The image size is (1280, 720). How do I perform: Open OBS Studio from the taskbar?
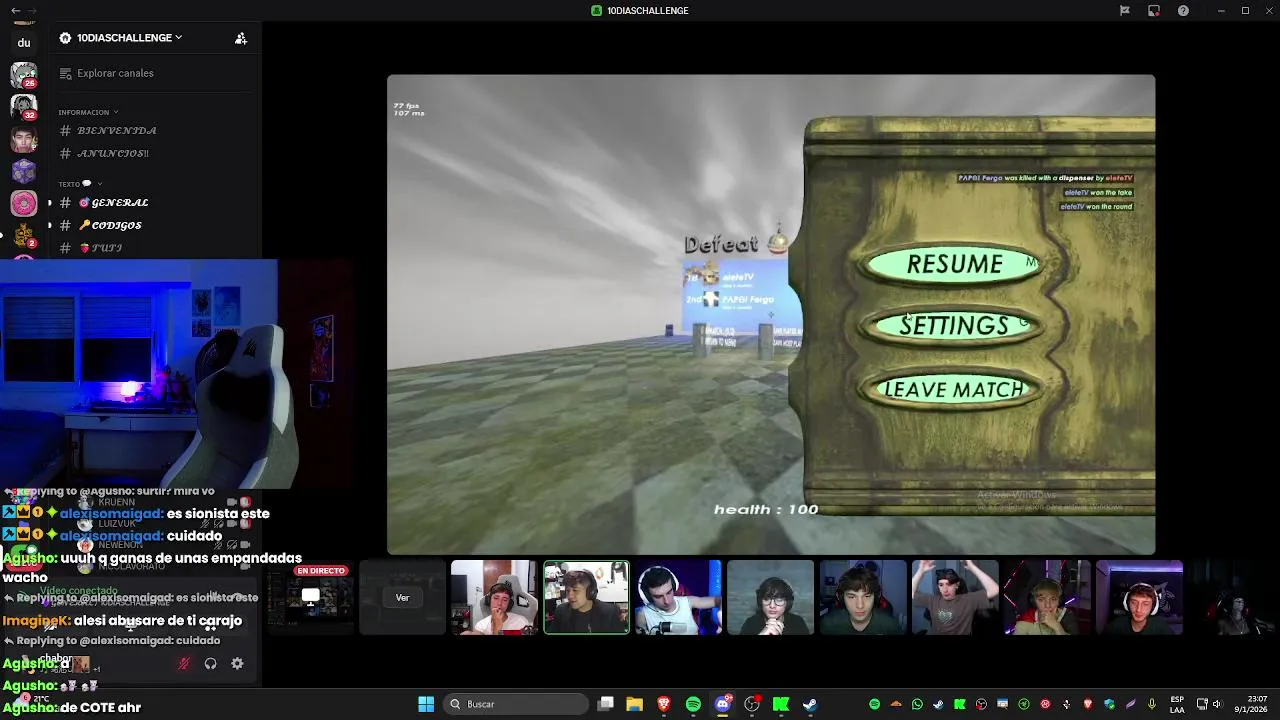[752, 704]
